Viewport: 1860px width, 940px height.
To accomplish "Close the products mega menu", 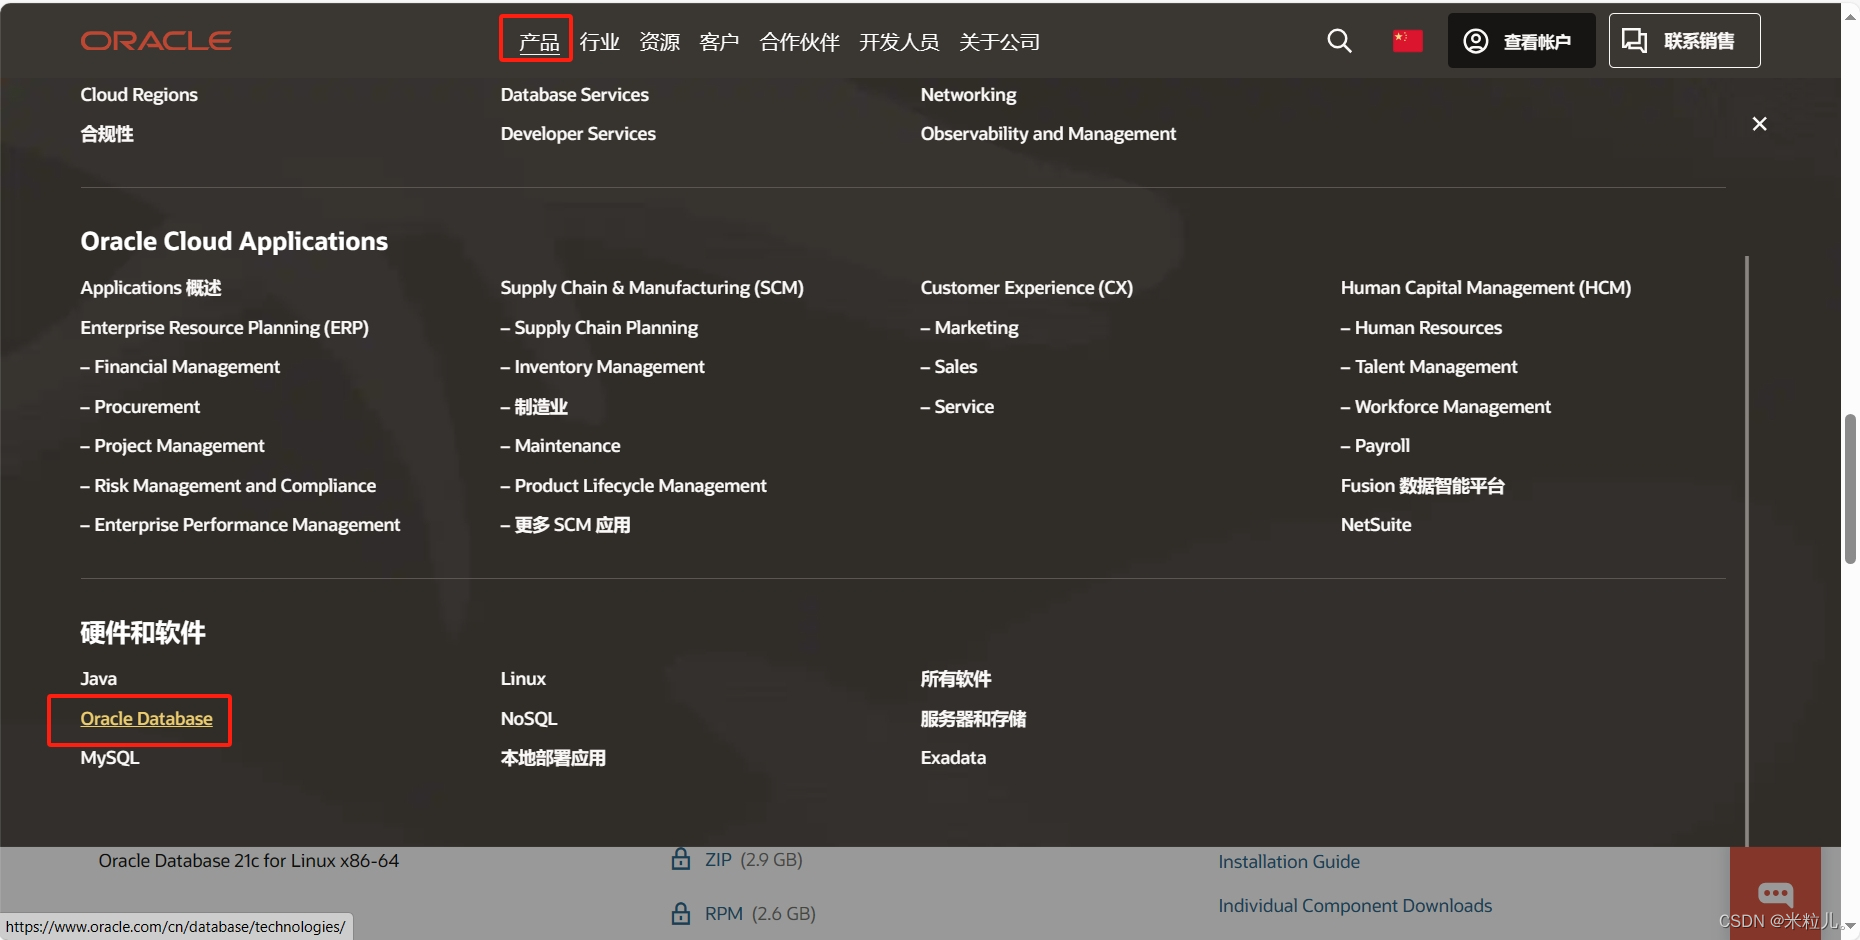I will tap(1759, 124).
